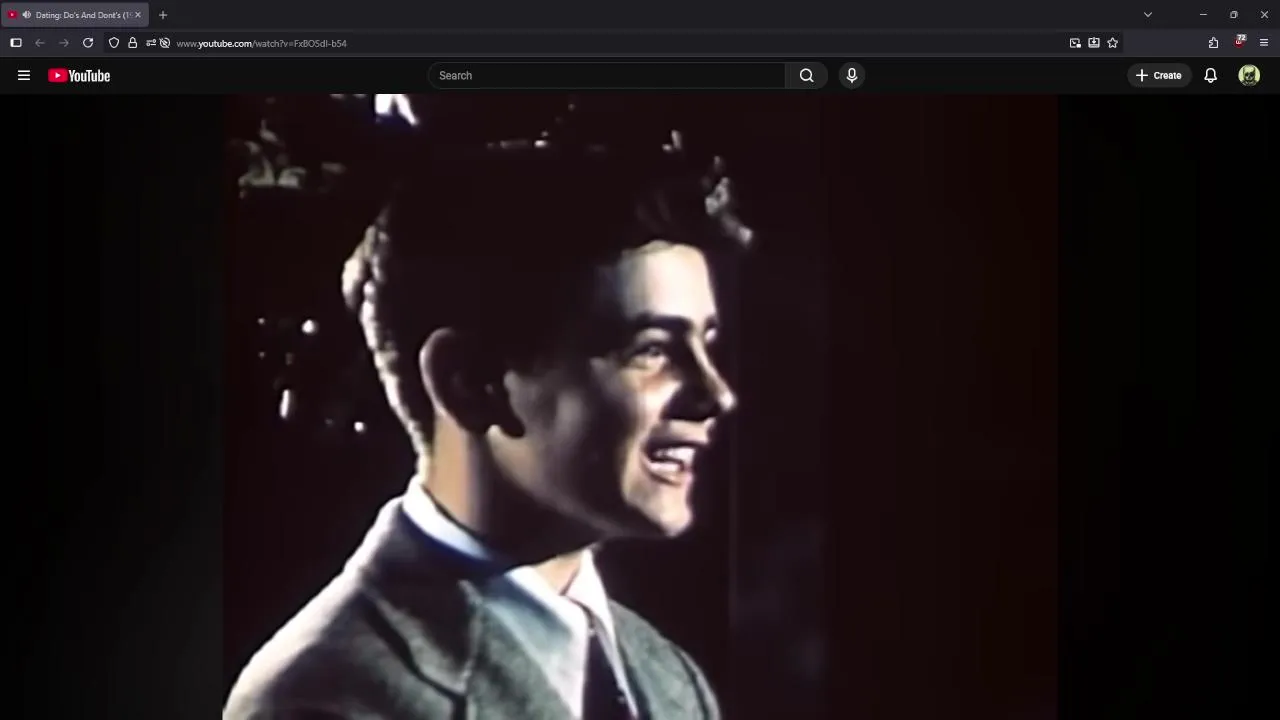Click autoplay blocked indicator icon
This screenshot has width=1280, height=720.
click(x=165, y=43)
